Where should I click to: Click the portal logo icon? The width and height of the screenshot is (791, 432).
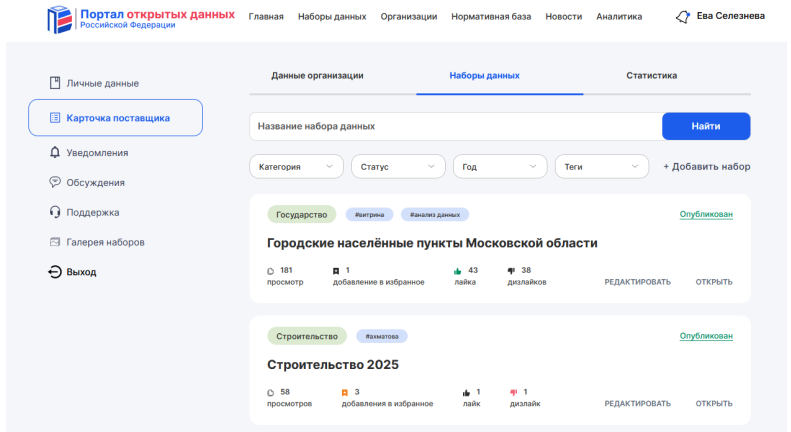[61, 18]
